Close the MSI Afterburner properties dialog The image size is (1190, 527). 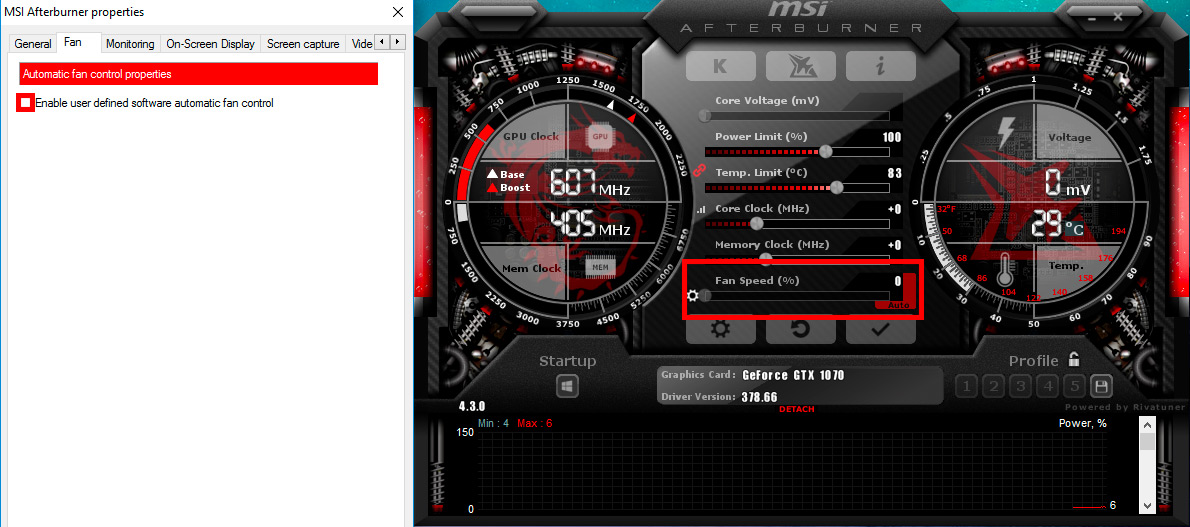coord(397,12)
